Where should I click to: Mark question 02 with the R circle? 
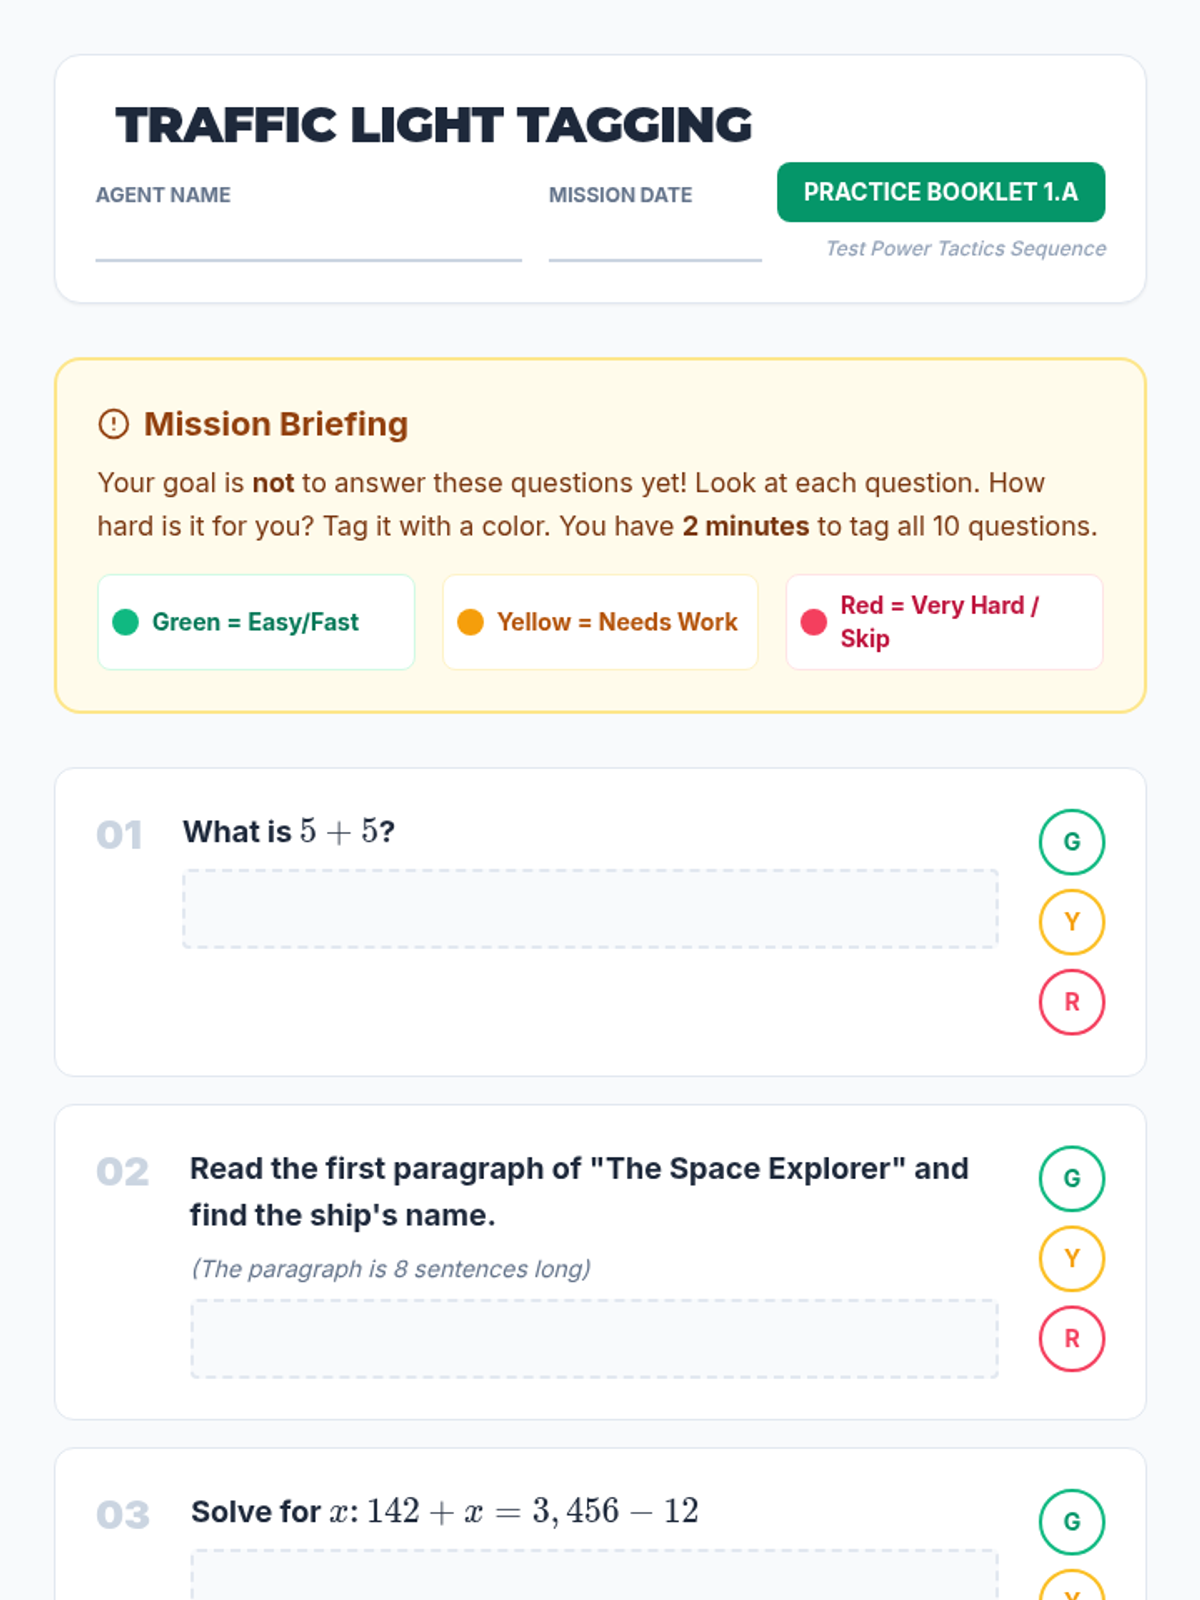[1071, 1339]
